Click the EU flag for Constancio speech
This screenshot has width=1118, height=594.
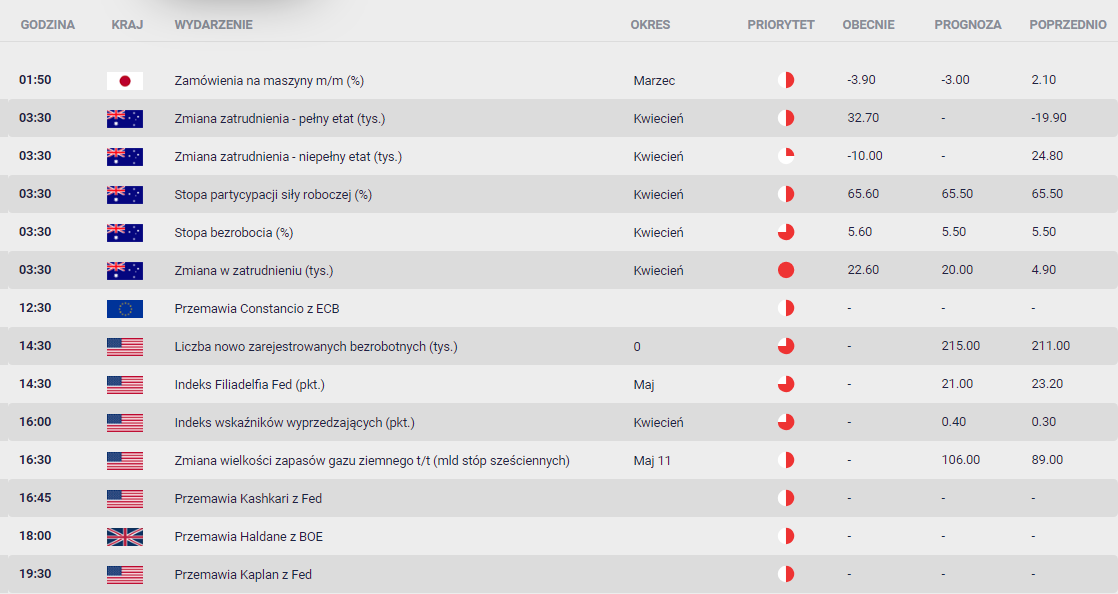[125, 309]
